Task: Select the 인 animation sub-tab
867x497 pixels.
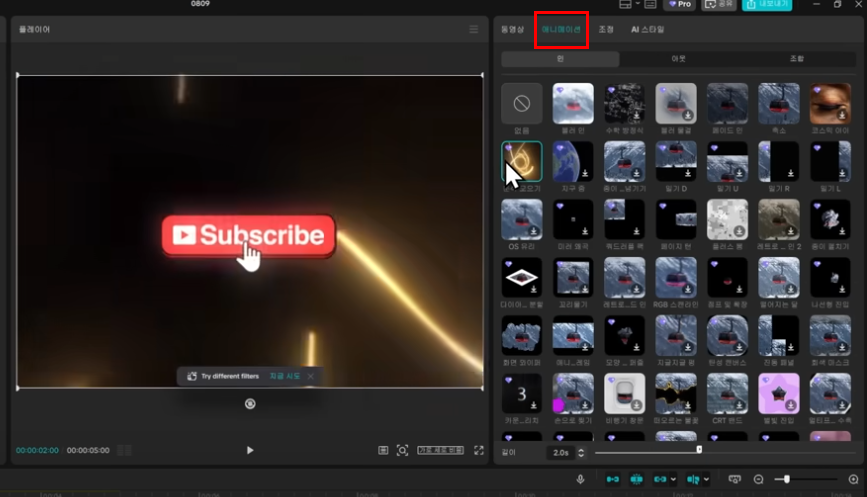Action: [560, 59]
